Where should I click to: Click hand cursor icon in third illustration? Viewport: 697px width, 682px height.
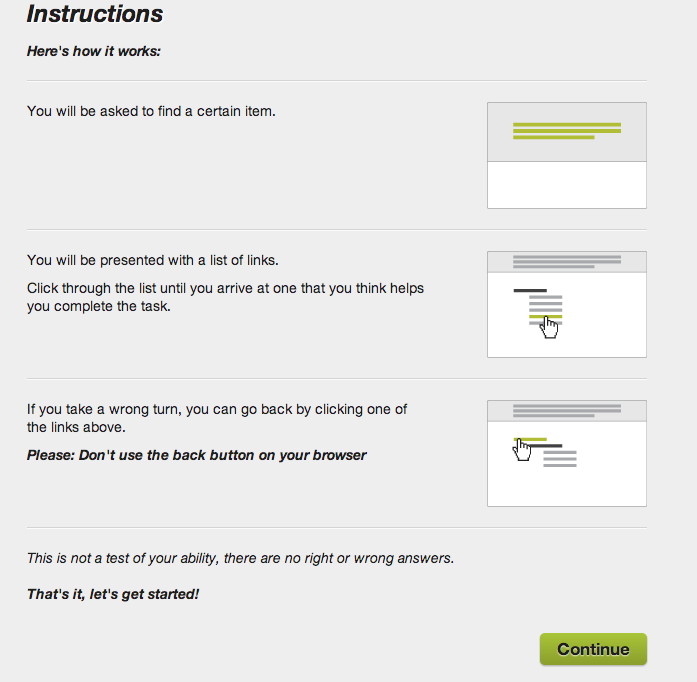pyautogui.click(x=522, y=449)
